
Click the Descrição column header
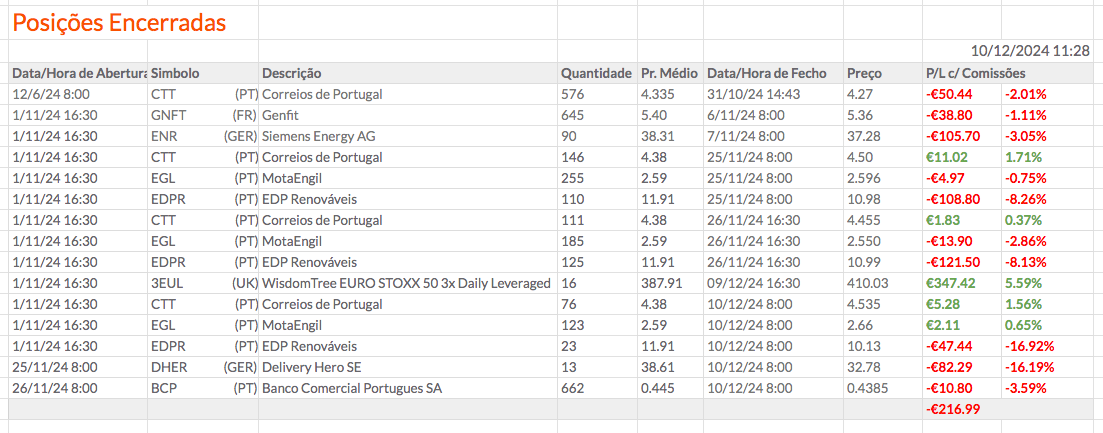click(291, 73)
